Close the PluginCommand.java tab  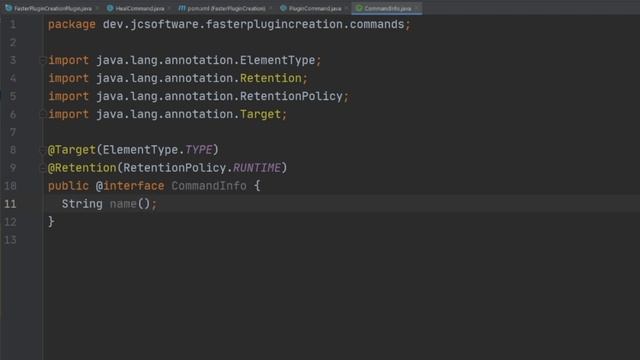coord(346,8)
